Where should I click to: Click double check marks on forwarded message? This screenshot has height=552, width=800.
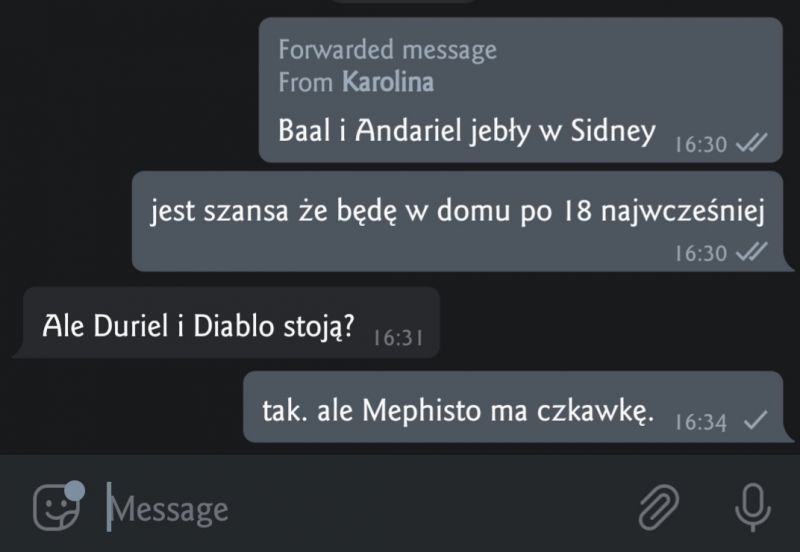point(752,144)
